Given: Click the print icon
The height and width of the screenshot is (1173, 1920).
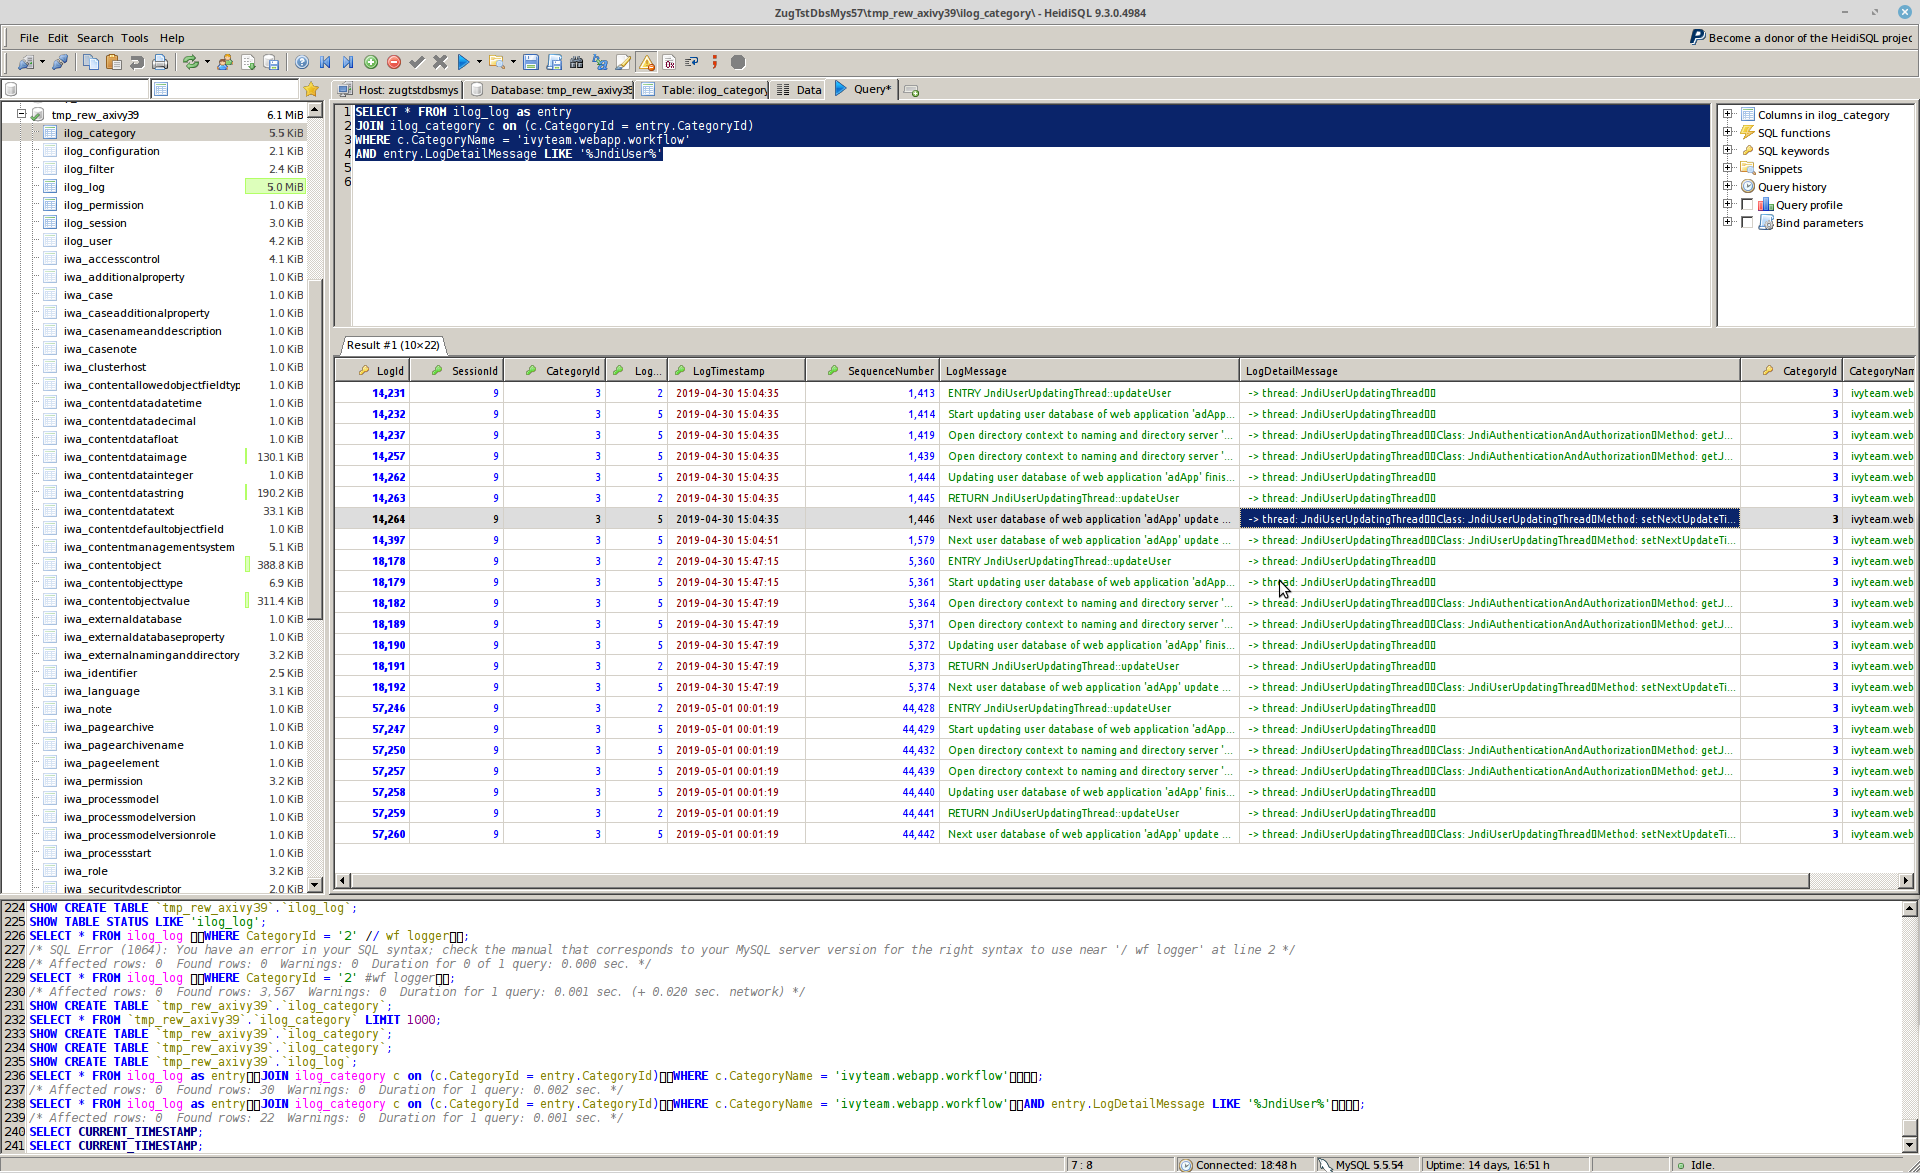Looking at the screenshot, I should [160, 62].
